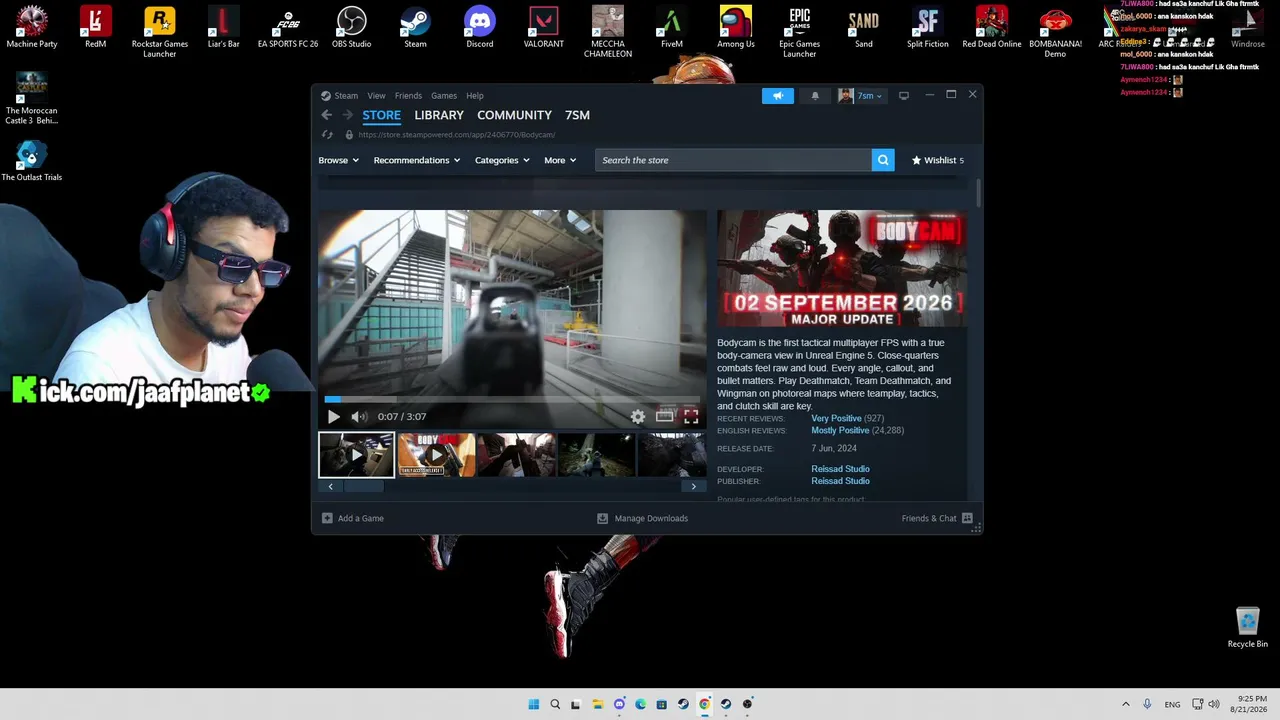The height and width of the screenshot is (720, 1280).
Task: Open the EA SPORTS FC 26 shortcut
Action: 288,27
